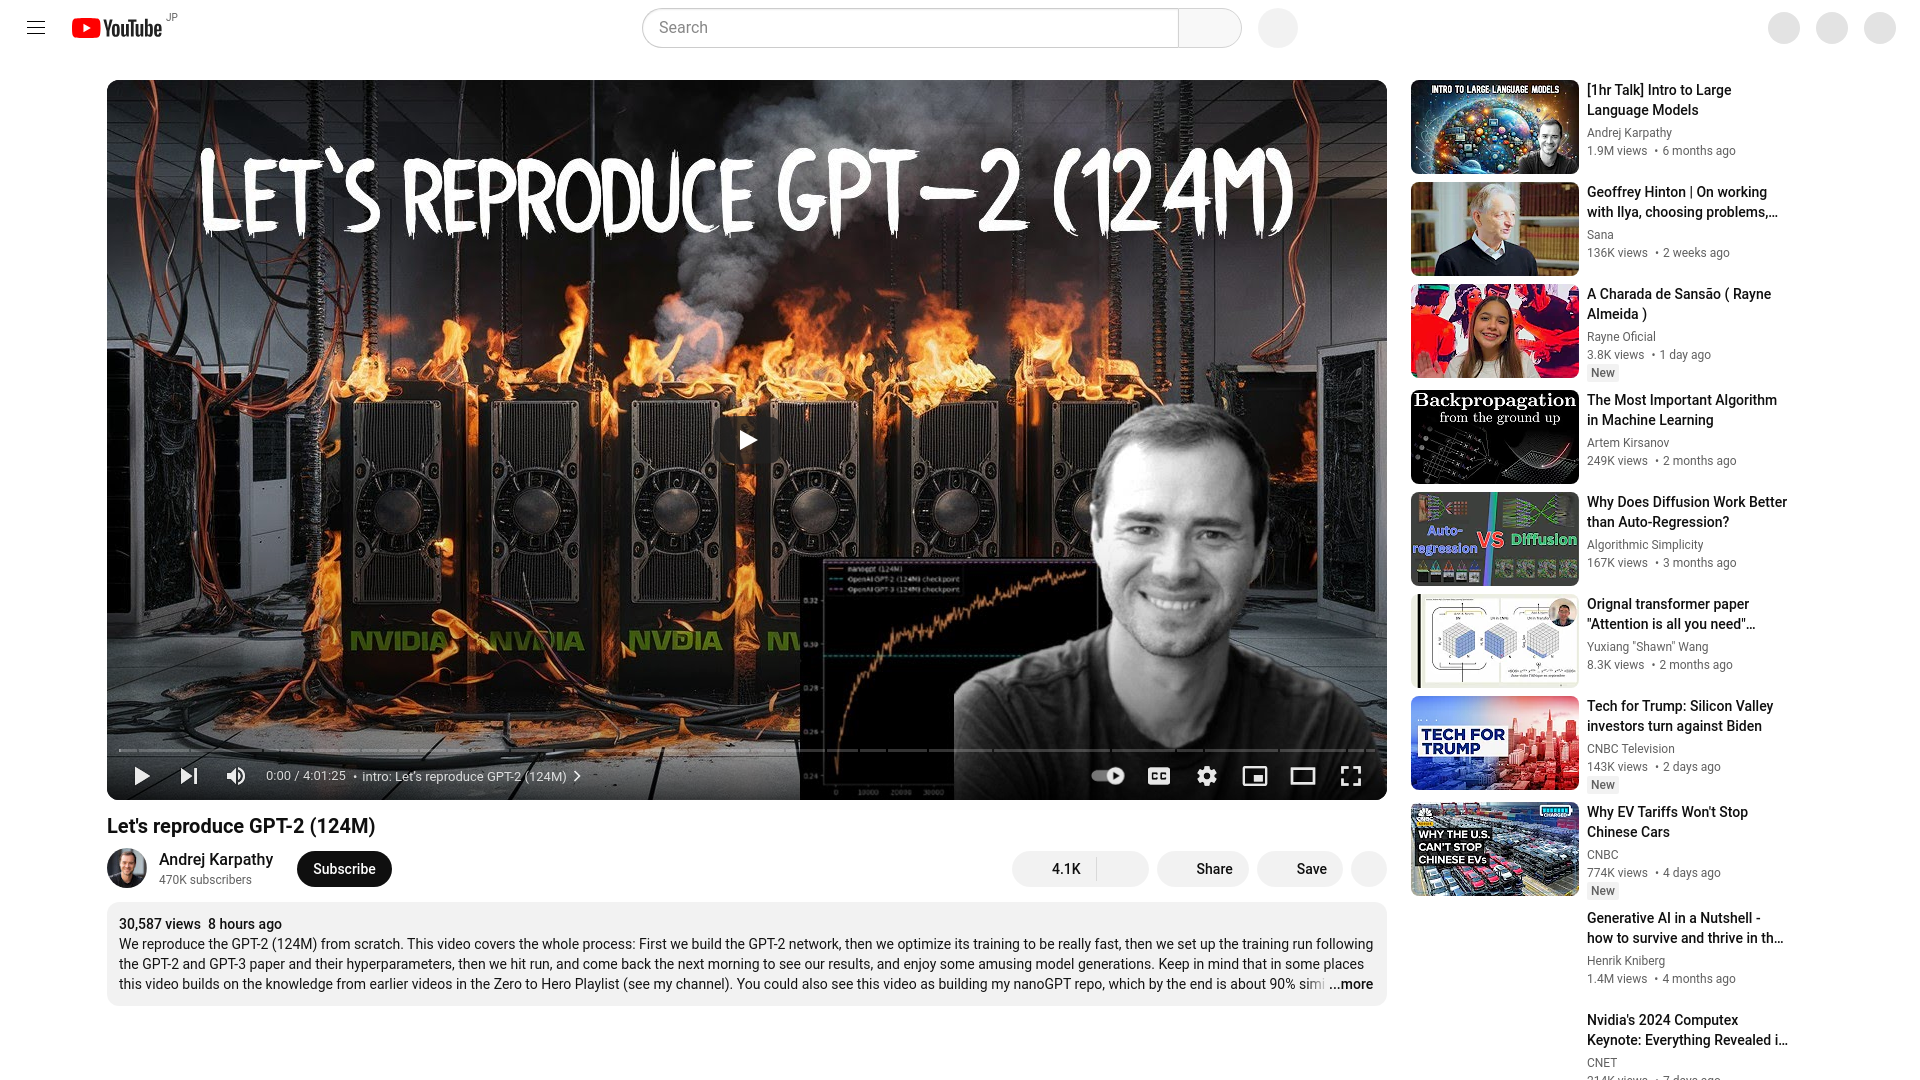Play the video from control bar

tap(141, 776)
